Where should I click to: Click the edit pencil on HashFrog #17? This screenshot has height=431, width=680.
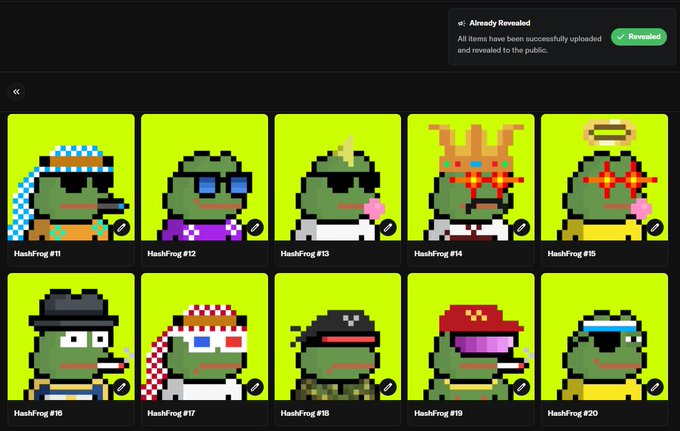click(255, 387)
